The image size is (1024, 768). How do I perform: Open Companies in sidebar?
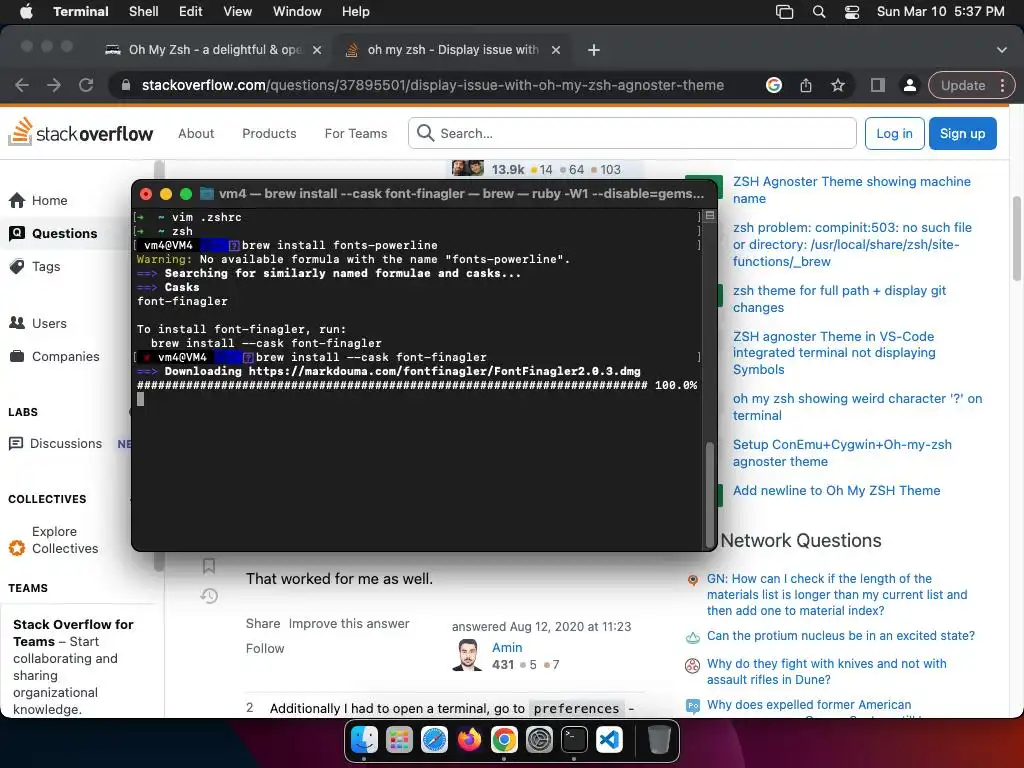tap(54, 357)
